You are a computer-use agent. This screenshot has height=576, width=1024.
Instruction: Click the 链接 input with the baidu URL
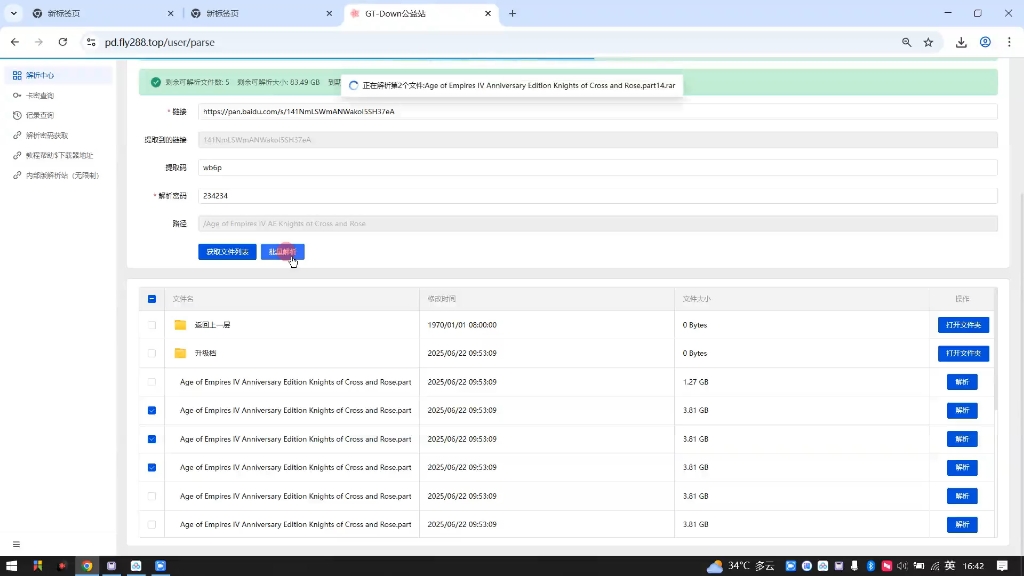598,112
